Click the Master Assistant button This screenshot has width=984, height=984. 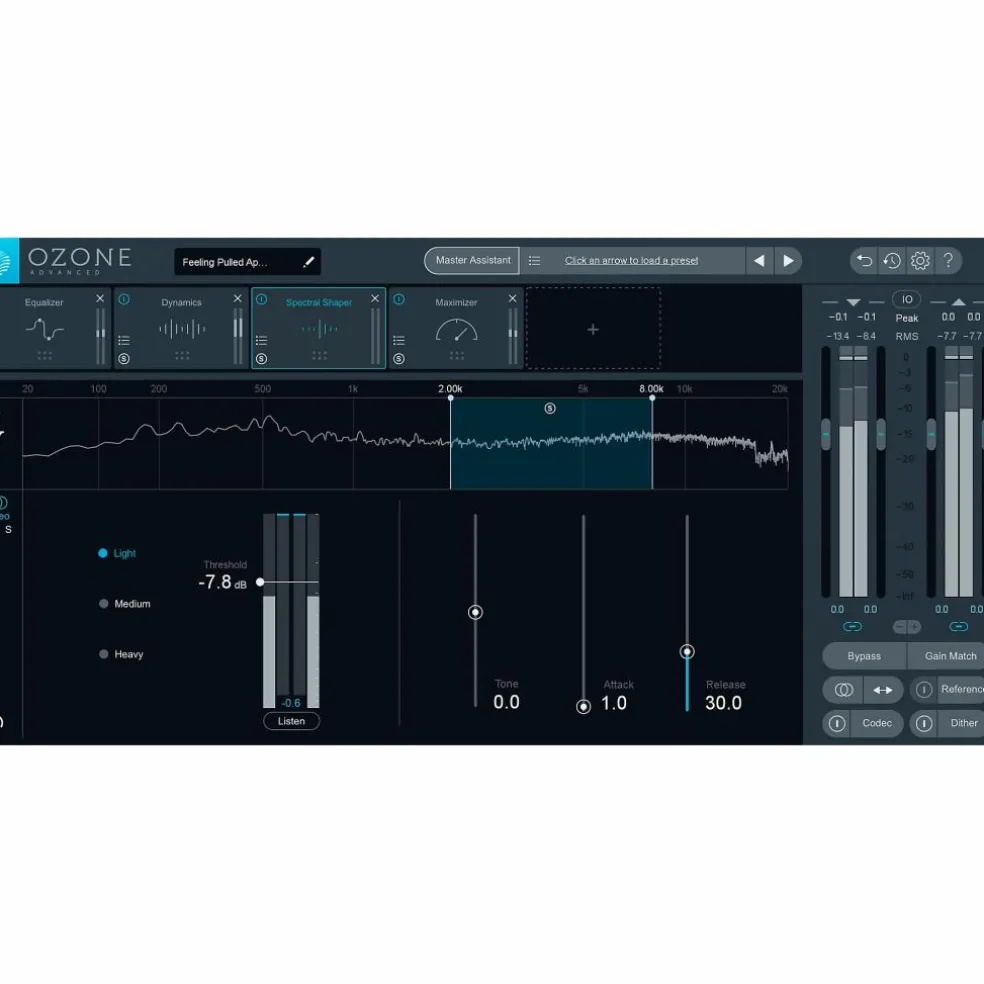472,260
